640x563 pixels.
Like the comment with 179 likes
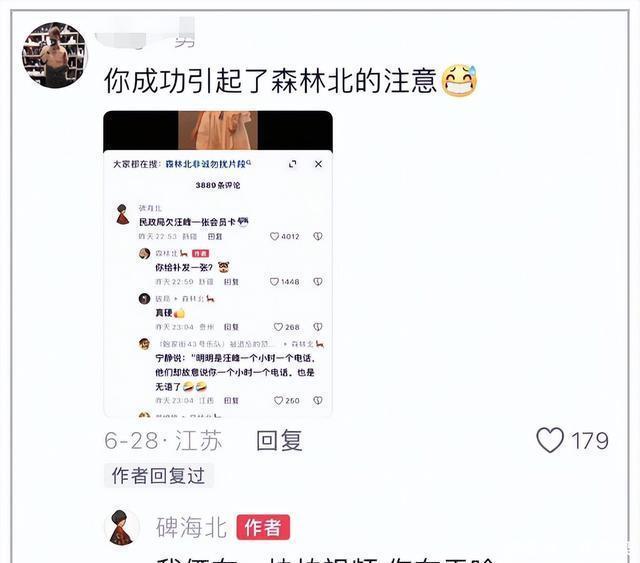(x=550, y=440)
